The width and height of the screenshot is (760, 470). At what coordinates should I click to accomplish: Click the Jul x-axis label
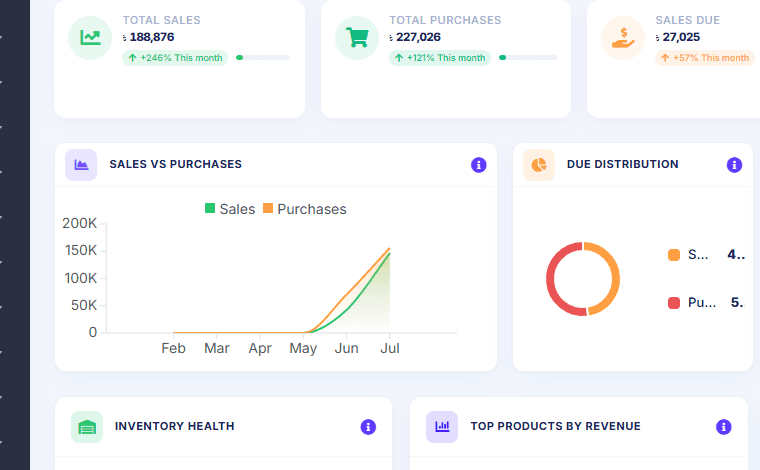[390, 348]
